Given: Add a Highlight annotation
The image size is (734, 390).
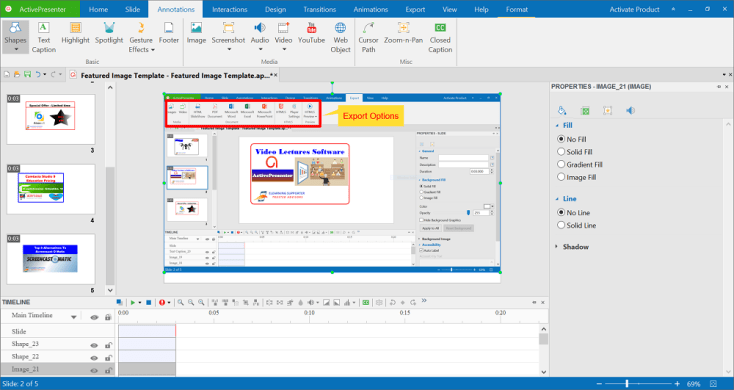Looking at the screenshot, I should pos(75,33).
